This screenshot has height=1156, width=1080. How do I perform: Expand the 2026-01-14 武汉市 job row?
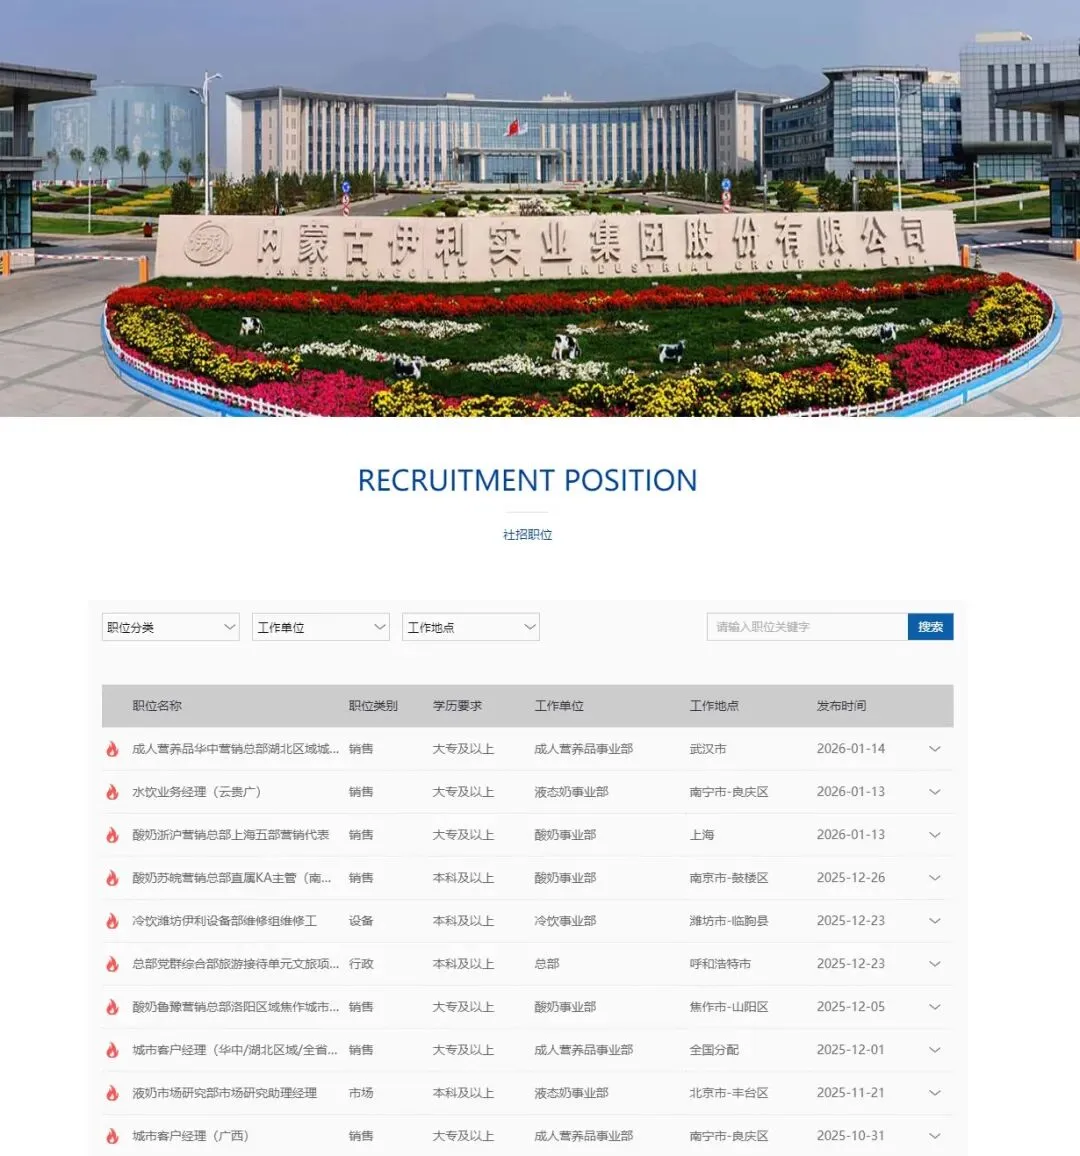pyautogui.click(x=935, y=749)
